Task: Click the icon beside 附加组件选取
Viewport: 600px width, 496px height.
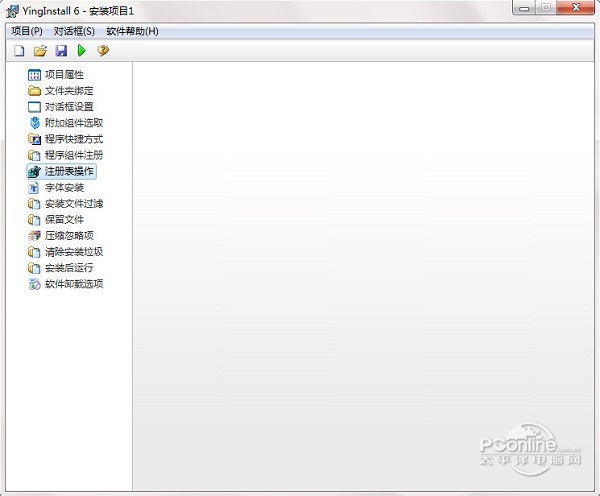Action: (34, 123)
